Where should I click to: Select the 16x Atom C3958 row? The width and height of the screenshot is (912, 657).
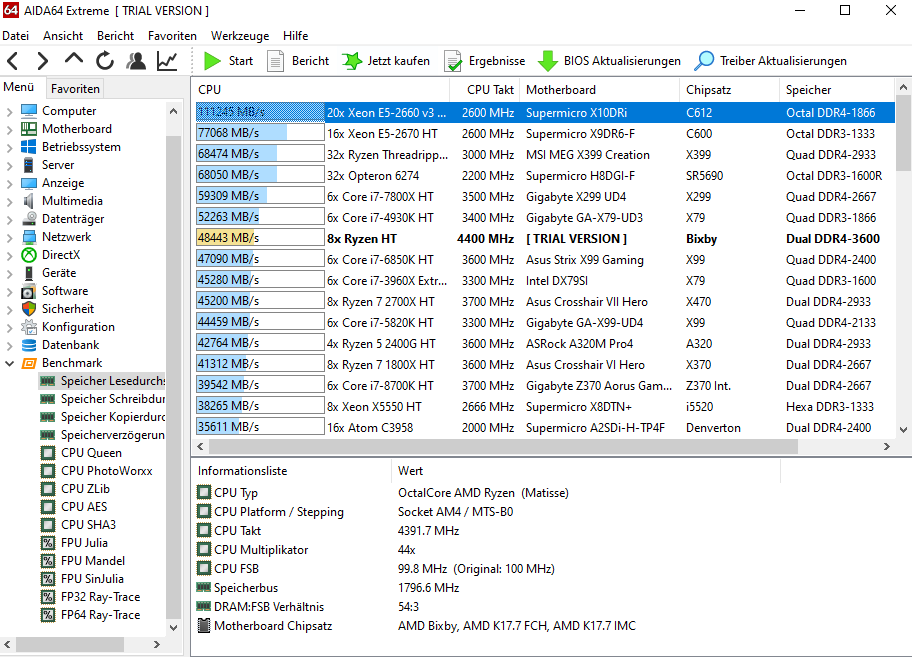544,427
